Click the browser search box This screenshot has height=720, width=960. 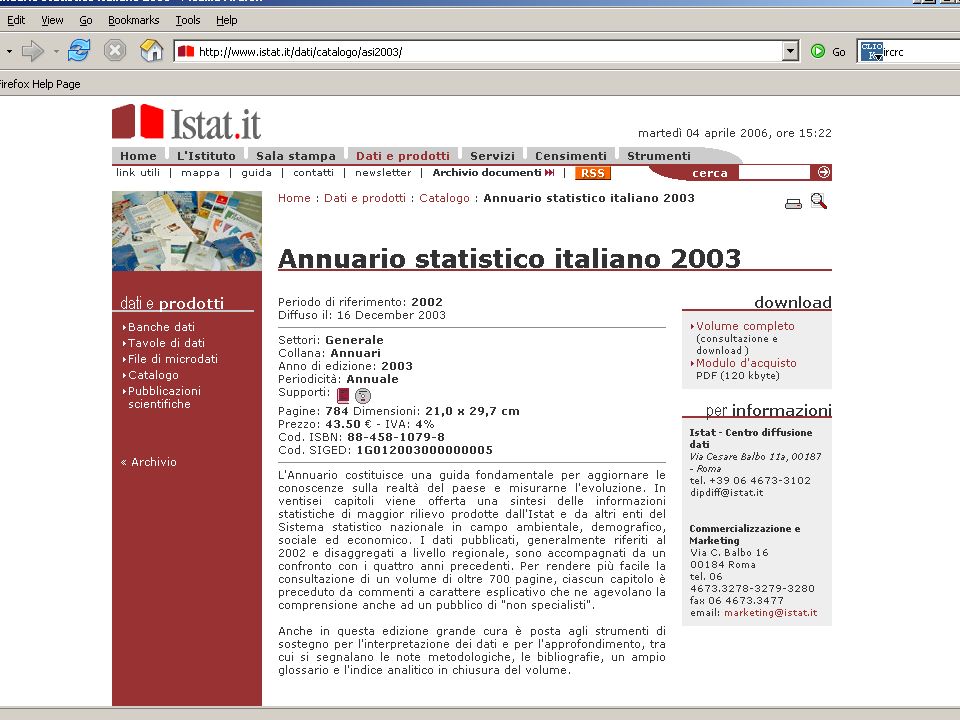click(921, 51)
